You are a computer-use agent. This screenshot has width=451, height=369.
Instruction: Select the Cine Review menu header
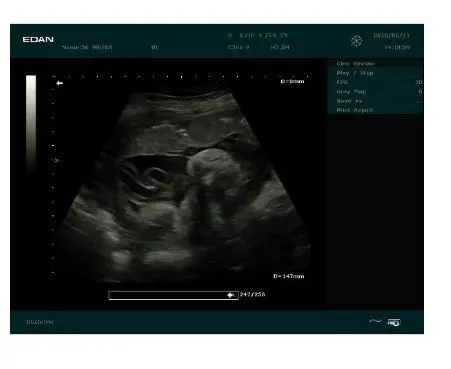(375, 63)
